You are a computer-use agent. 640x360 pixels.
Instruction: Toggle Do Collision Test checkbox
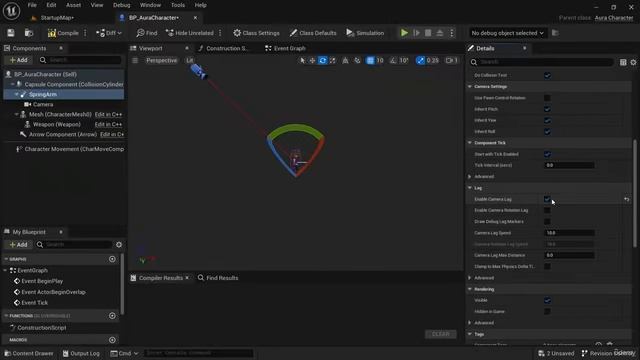point(547,76)
